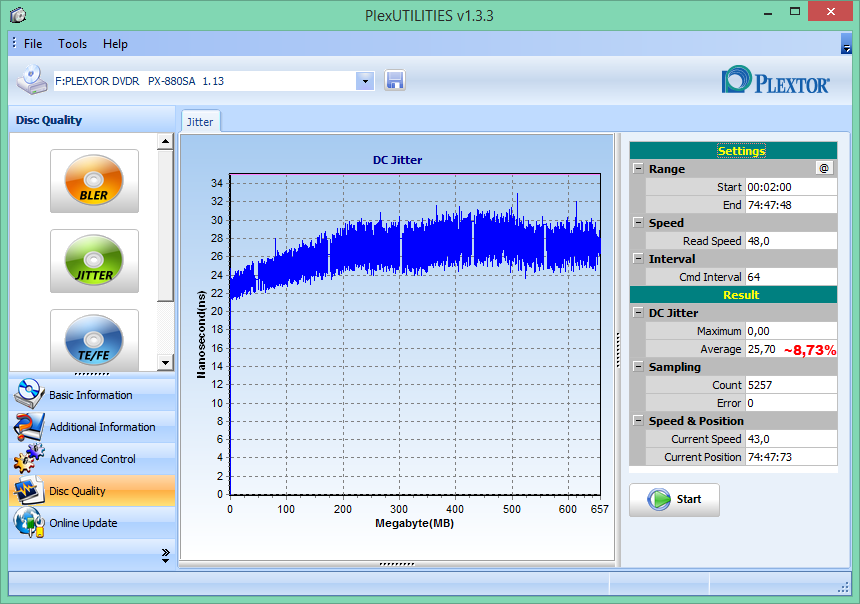Click the Current Speed value 43,0

tap(791, 439)
